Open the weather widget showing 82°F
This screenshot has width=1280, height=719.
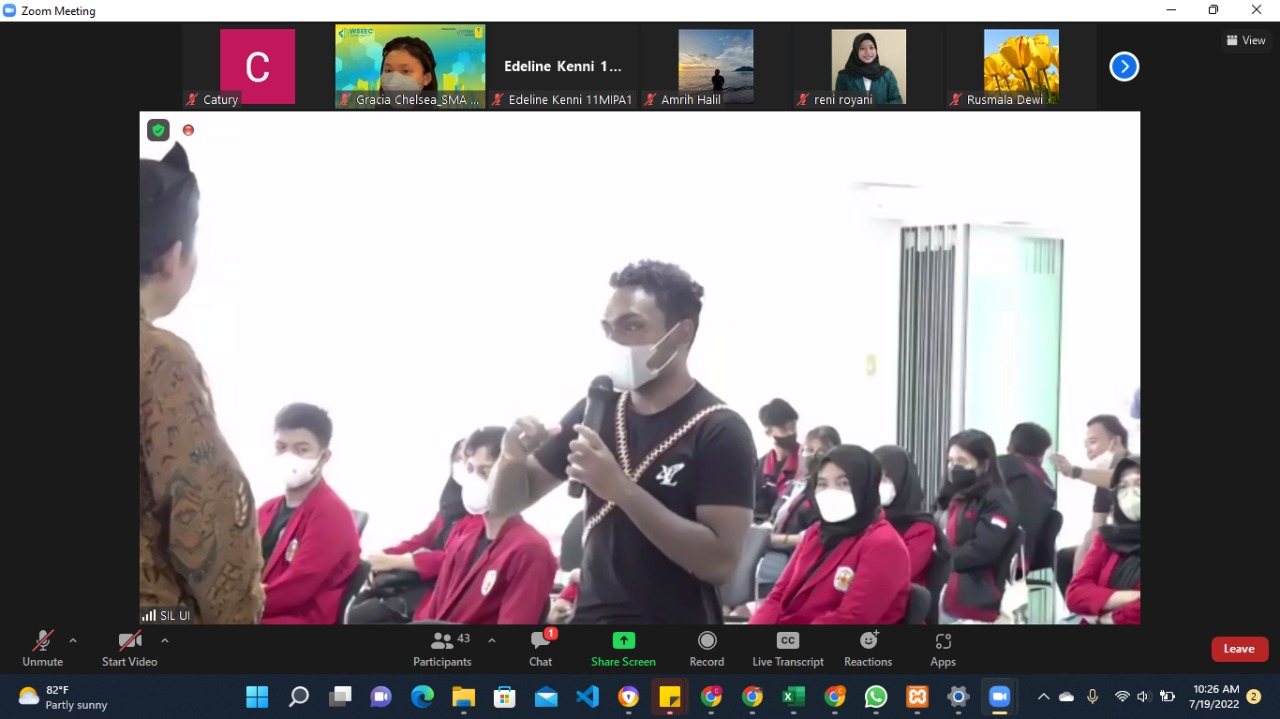(63, 696)
